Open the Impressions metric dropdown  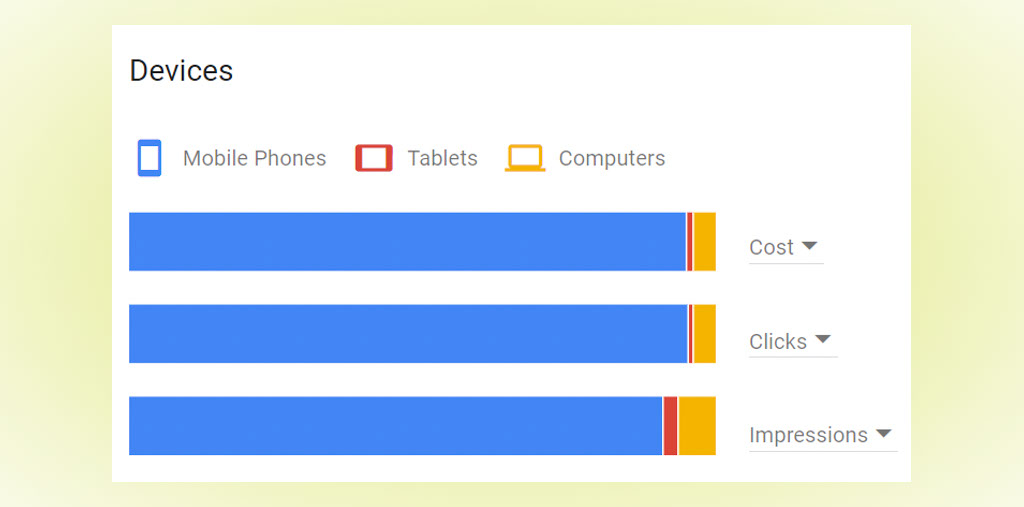tap(823, 435)
